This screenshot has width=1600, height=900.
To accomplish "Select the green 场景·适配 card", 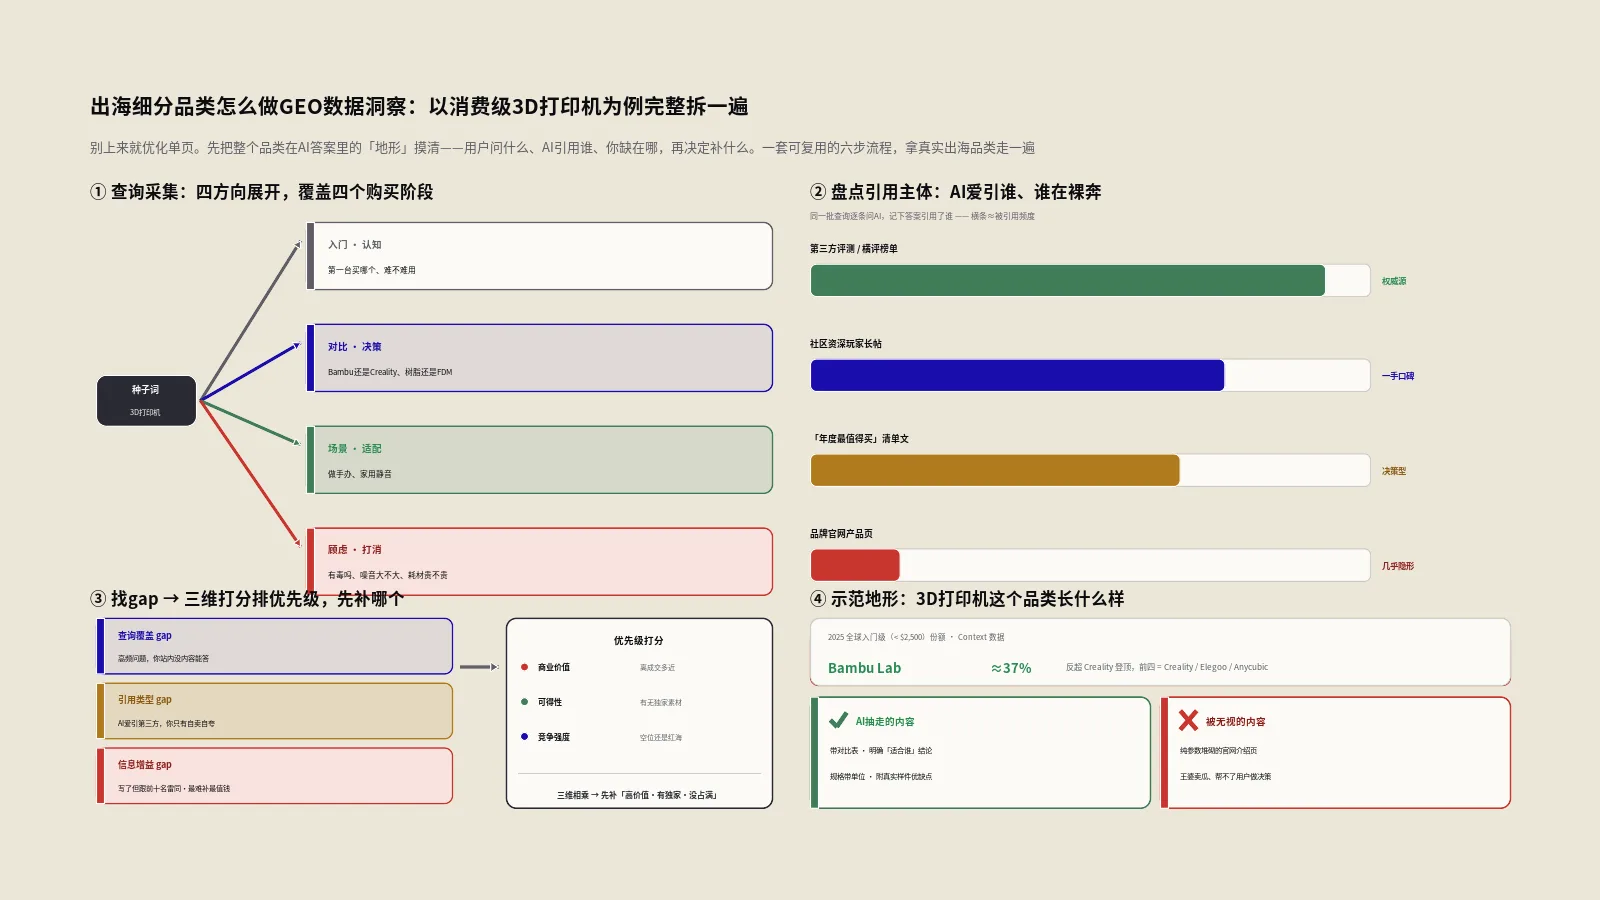I will tap(540, 460).
